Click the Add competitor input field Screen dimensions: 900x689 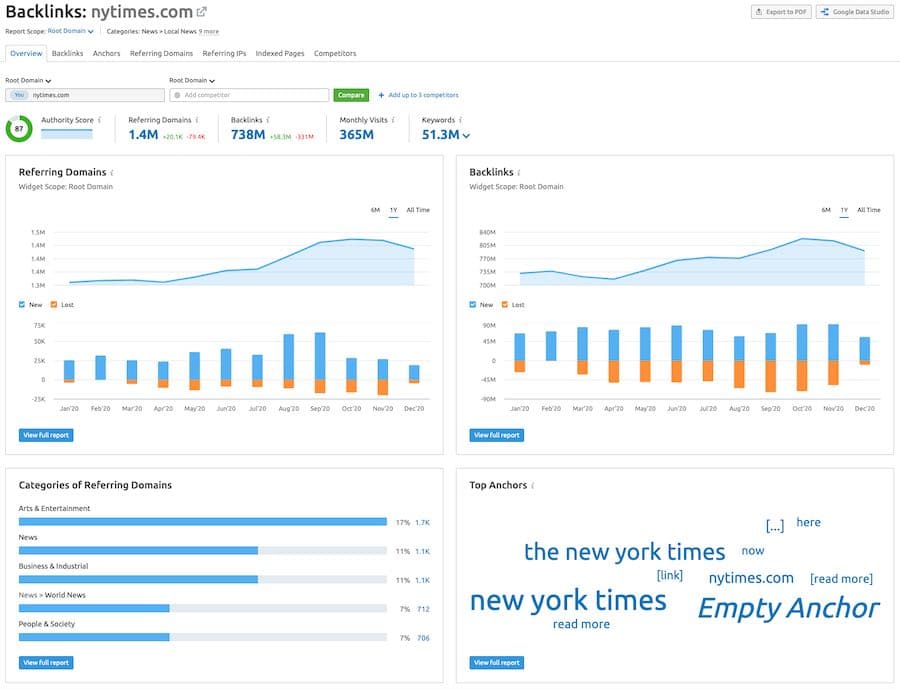point(249,95)
